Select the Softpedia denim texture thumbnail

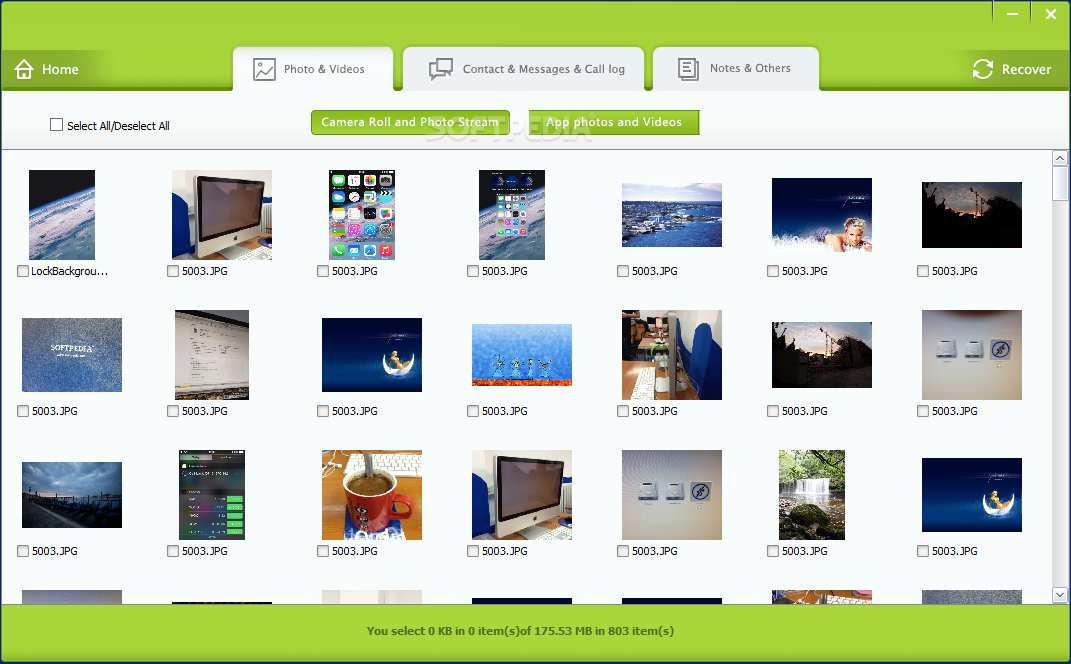point(72,355)
